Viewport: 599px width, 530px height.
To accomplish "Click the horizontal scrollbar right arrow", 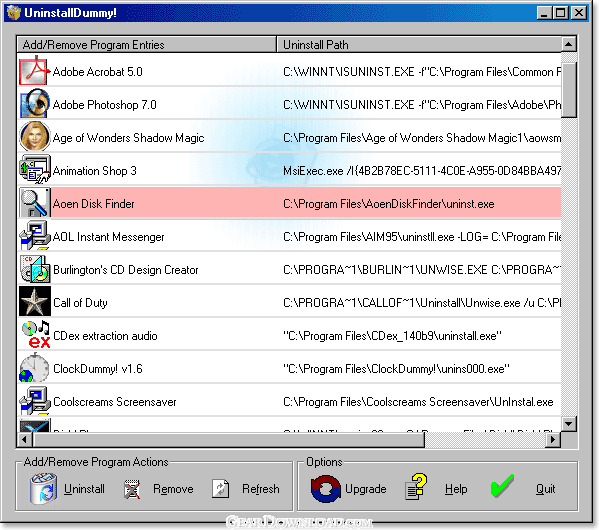I will (553, 439).
